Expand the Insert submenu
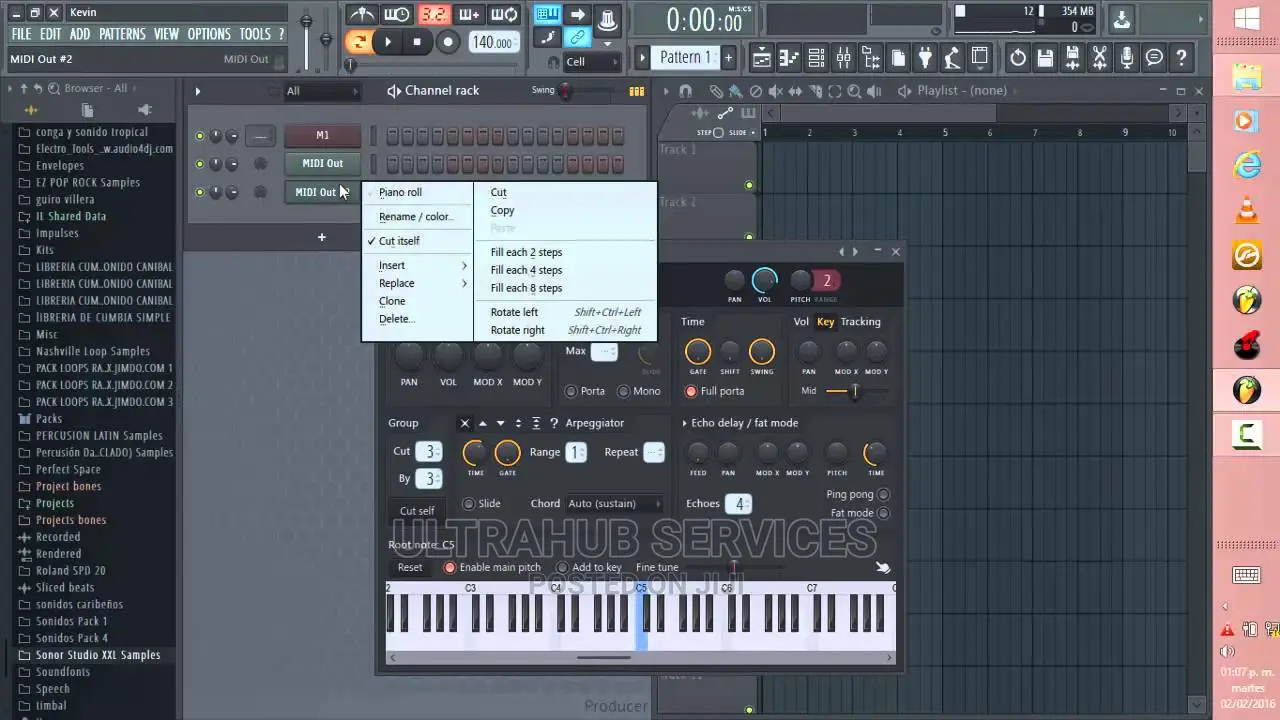This screenshot has width=1280, height=720. pyautogui.click(x=418, y=266)
